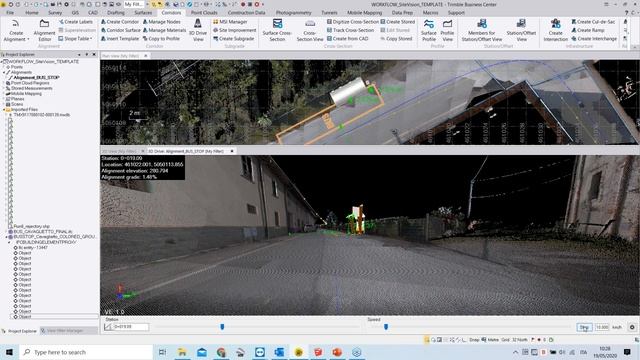Open the Create Alignment tool
Screen dimensions: 640x360
point(16,30)
